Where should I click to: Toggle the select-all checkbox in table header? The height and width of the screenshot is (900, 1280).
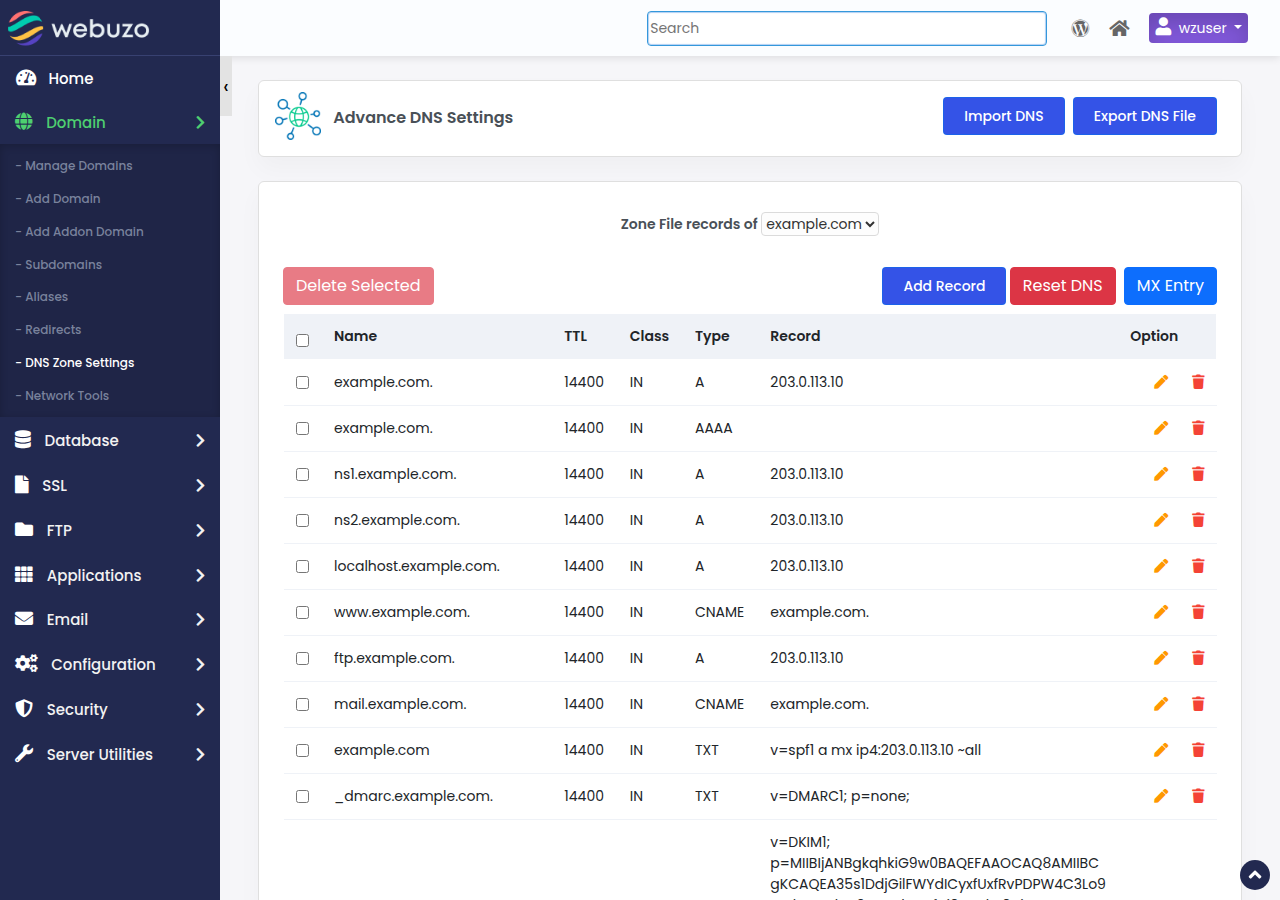[303, 340]
